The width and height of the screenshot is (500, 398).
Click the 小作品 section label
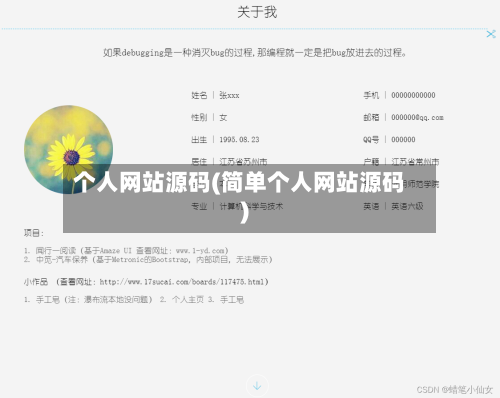[36, 282]
